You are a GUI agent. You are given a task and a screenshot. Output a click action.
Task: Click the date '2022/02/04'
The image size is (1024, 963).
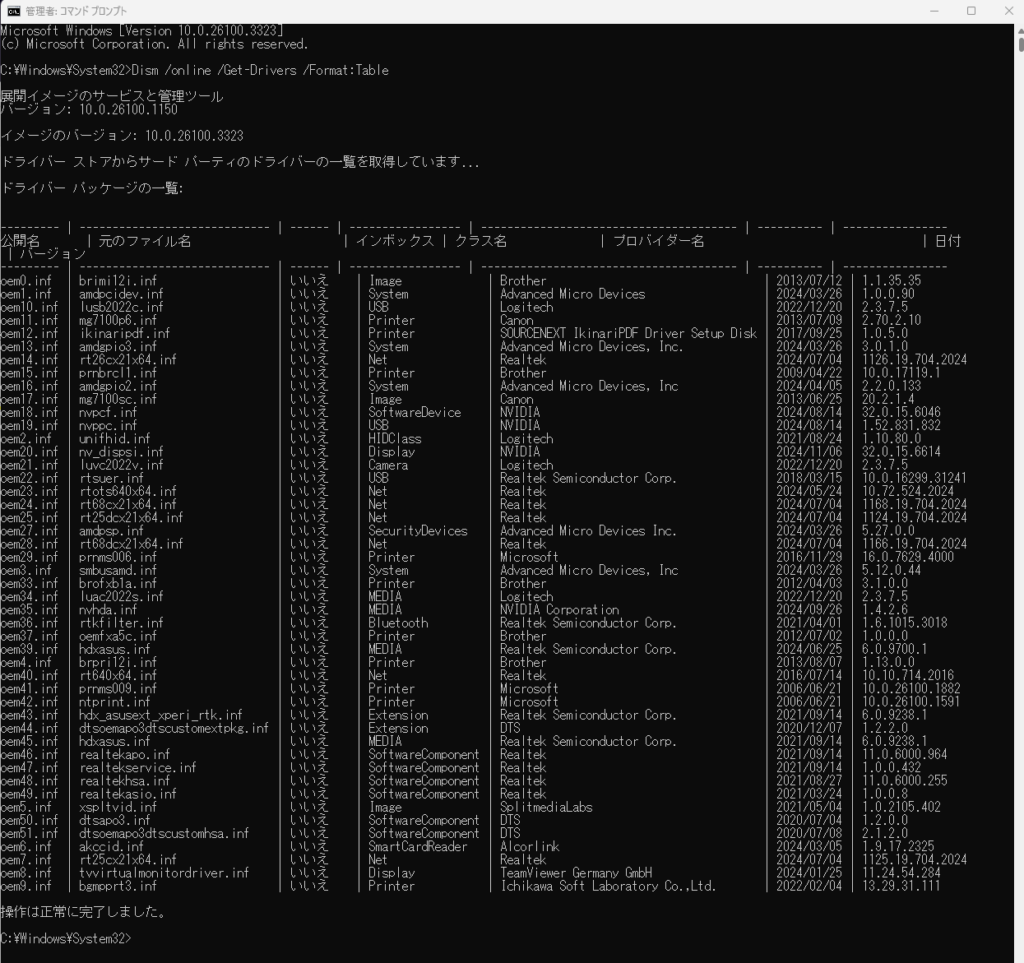pos(809,886)
